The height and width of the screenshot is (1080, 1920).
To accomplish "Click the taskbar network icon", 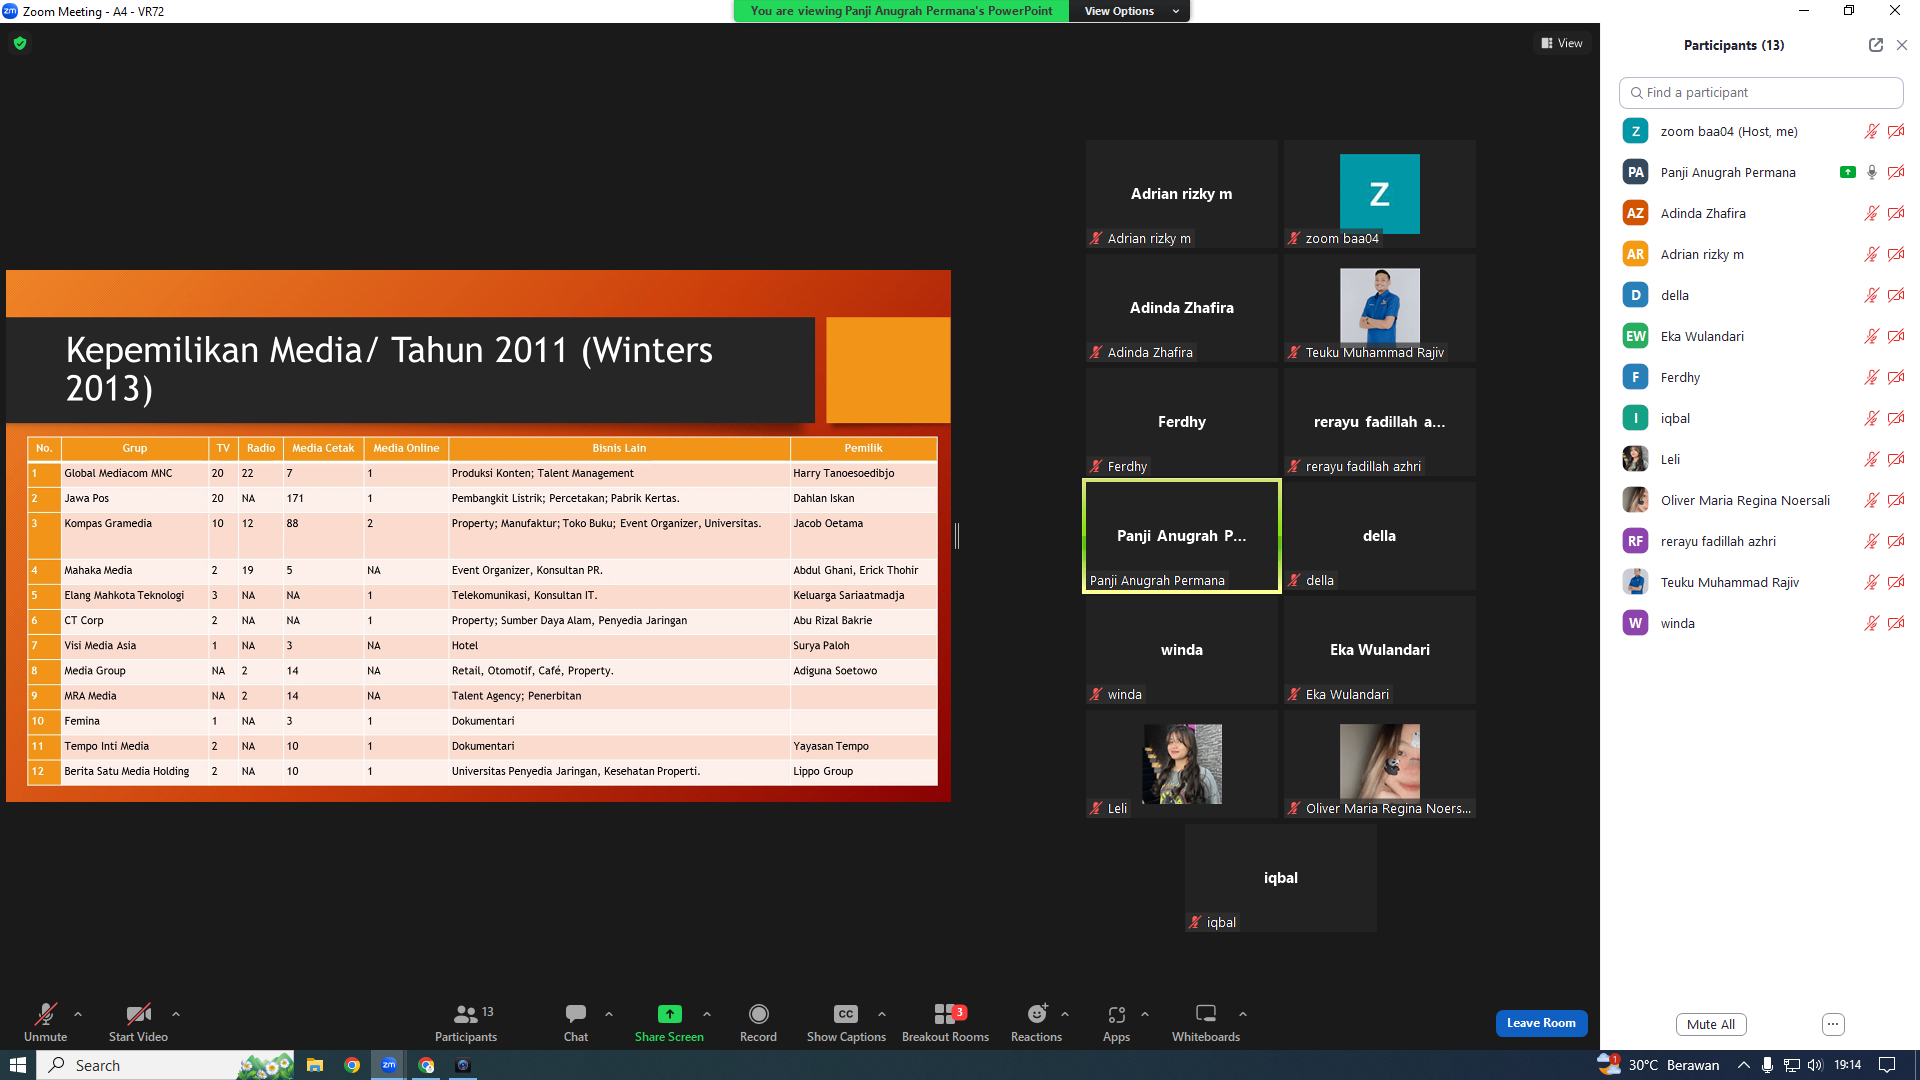I will click(x=1792, y=1065).
